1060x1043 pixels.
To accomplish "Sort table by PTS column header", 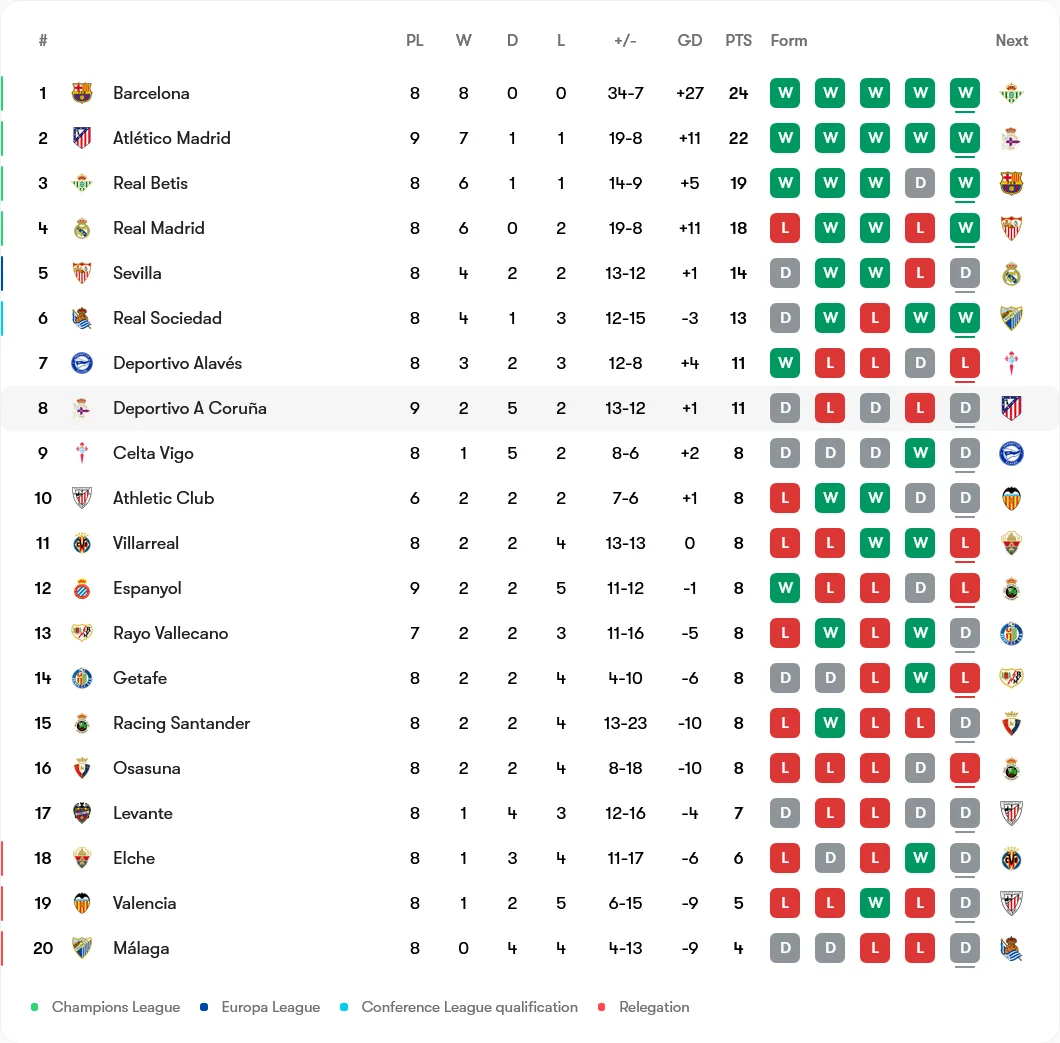I will pyautogui.click(x=738, y=41).
